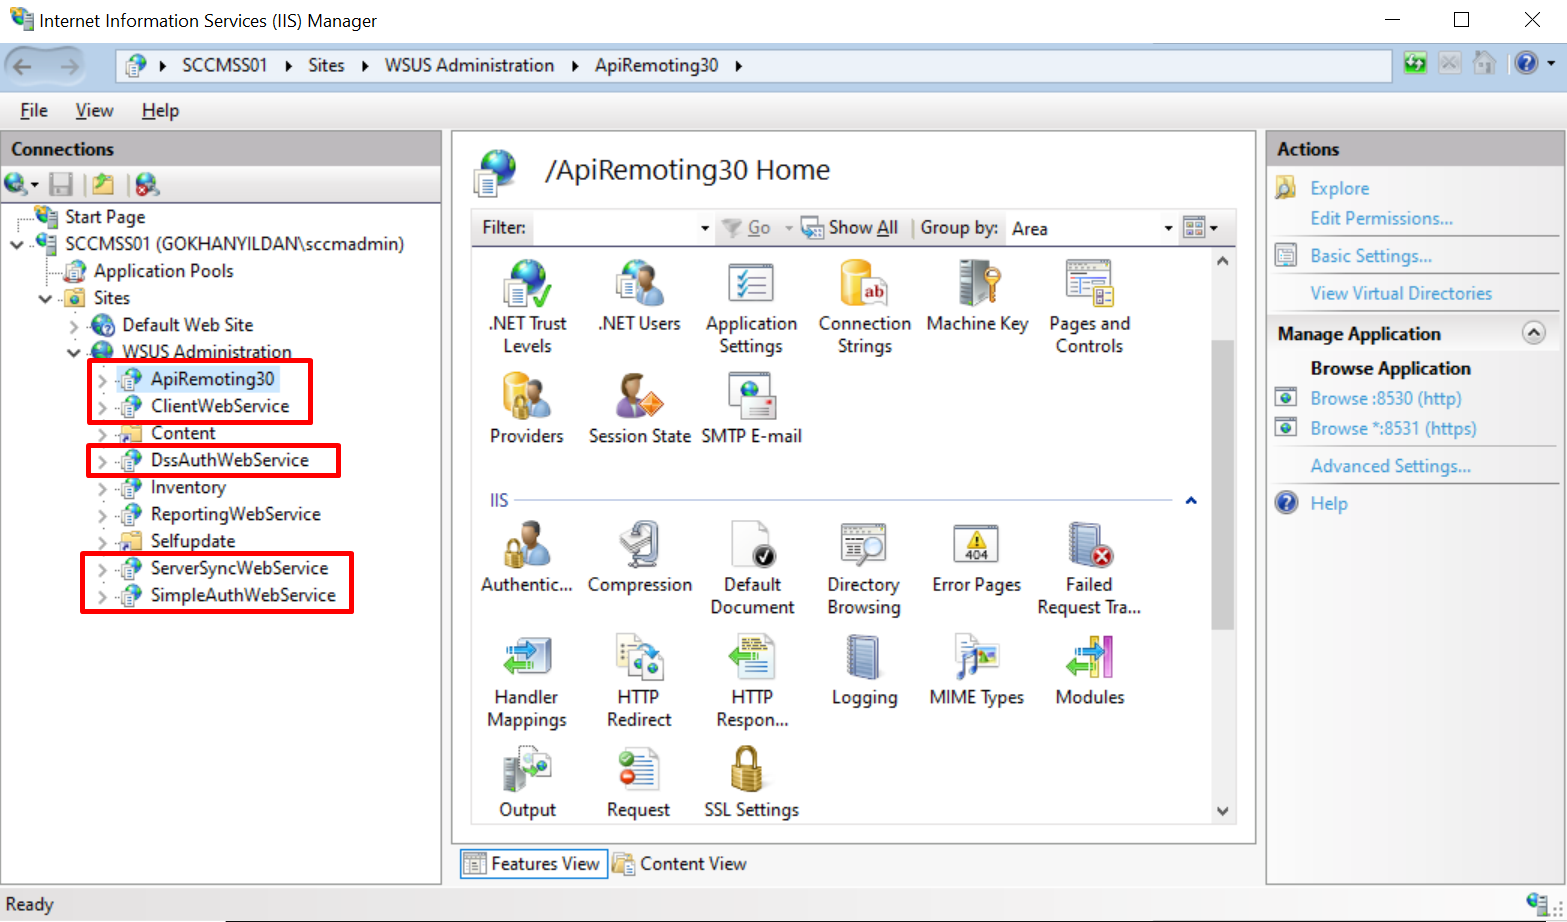This screenshot has width=1567, height=922.
Task: Click the Help link in Actions pane
Action: click(x=1329, y=503)
